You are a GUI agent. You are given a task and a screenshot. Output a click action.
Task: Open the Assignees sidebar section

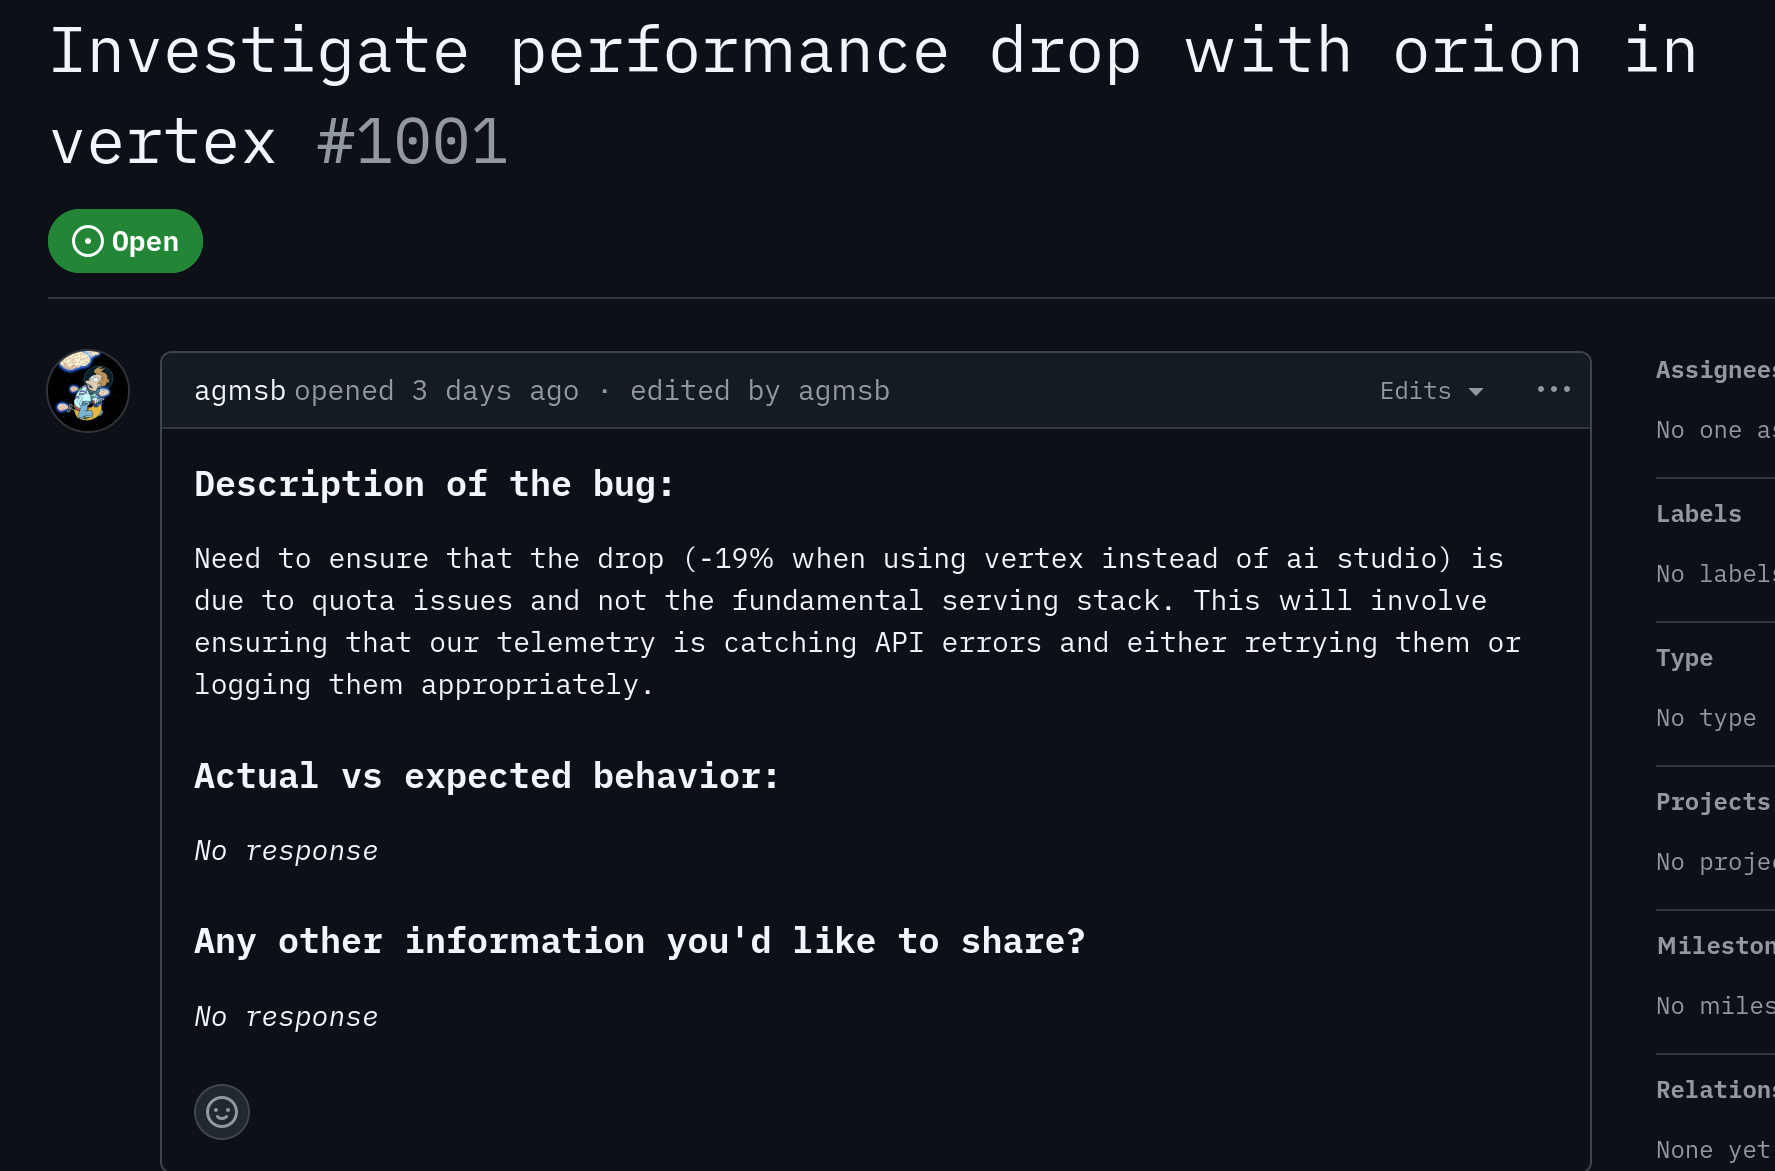tap(1714, 370)
